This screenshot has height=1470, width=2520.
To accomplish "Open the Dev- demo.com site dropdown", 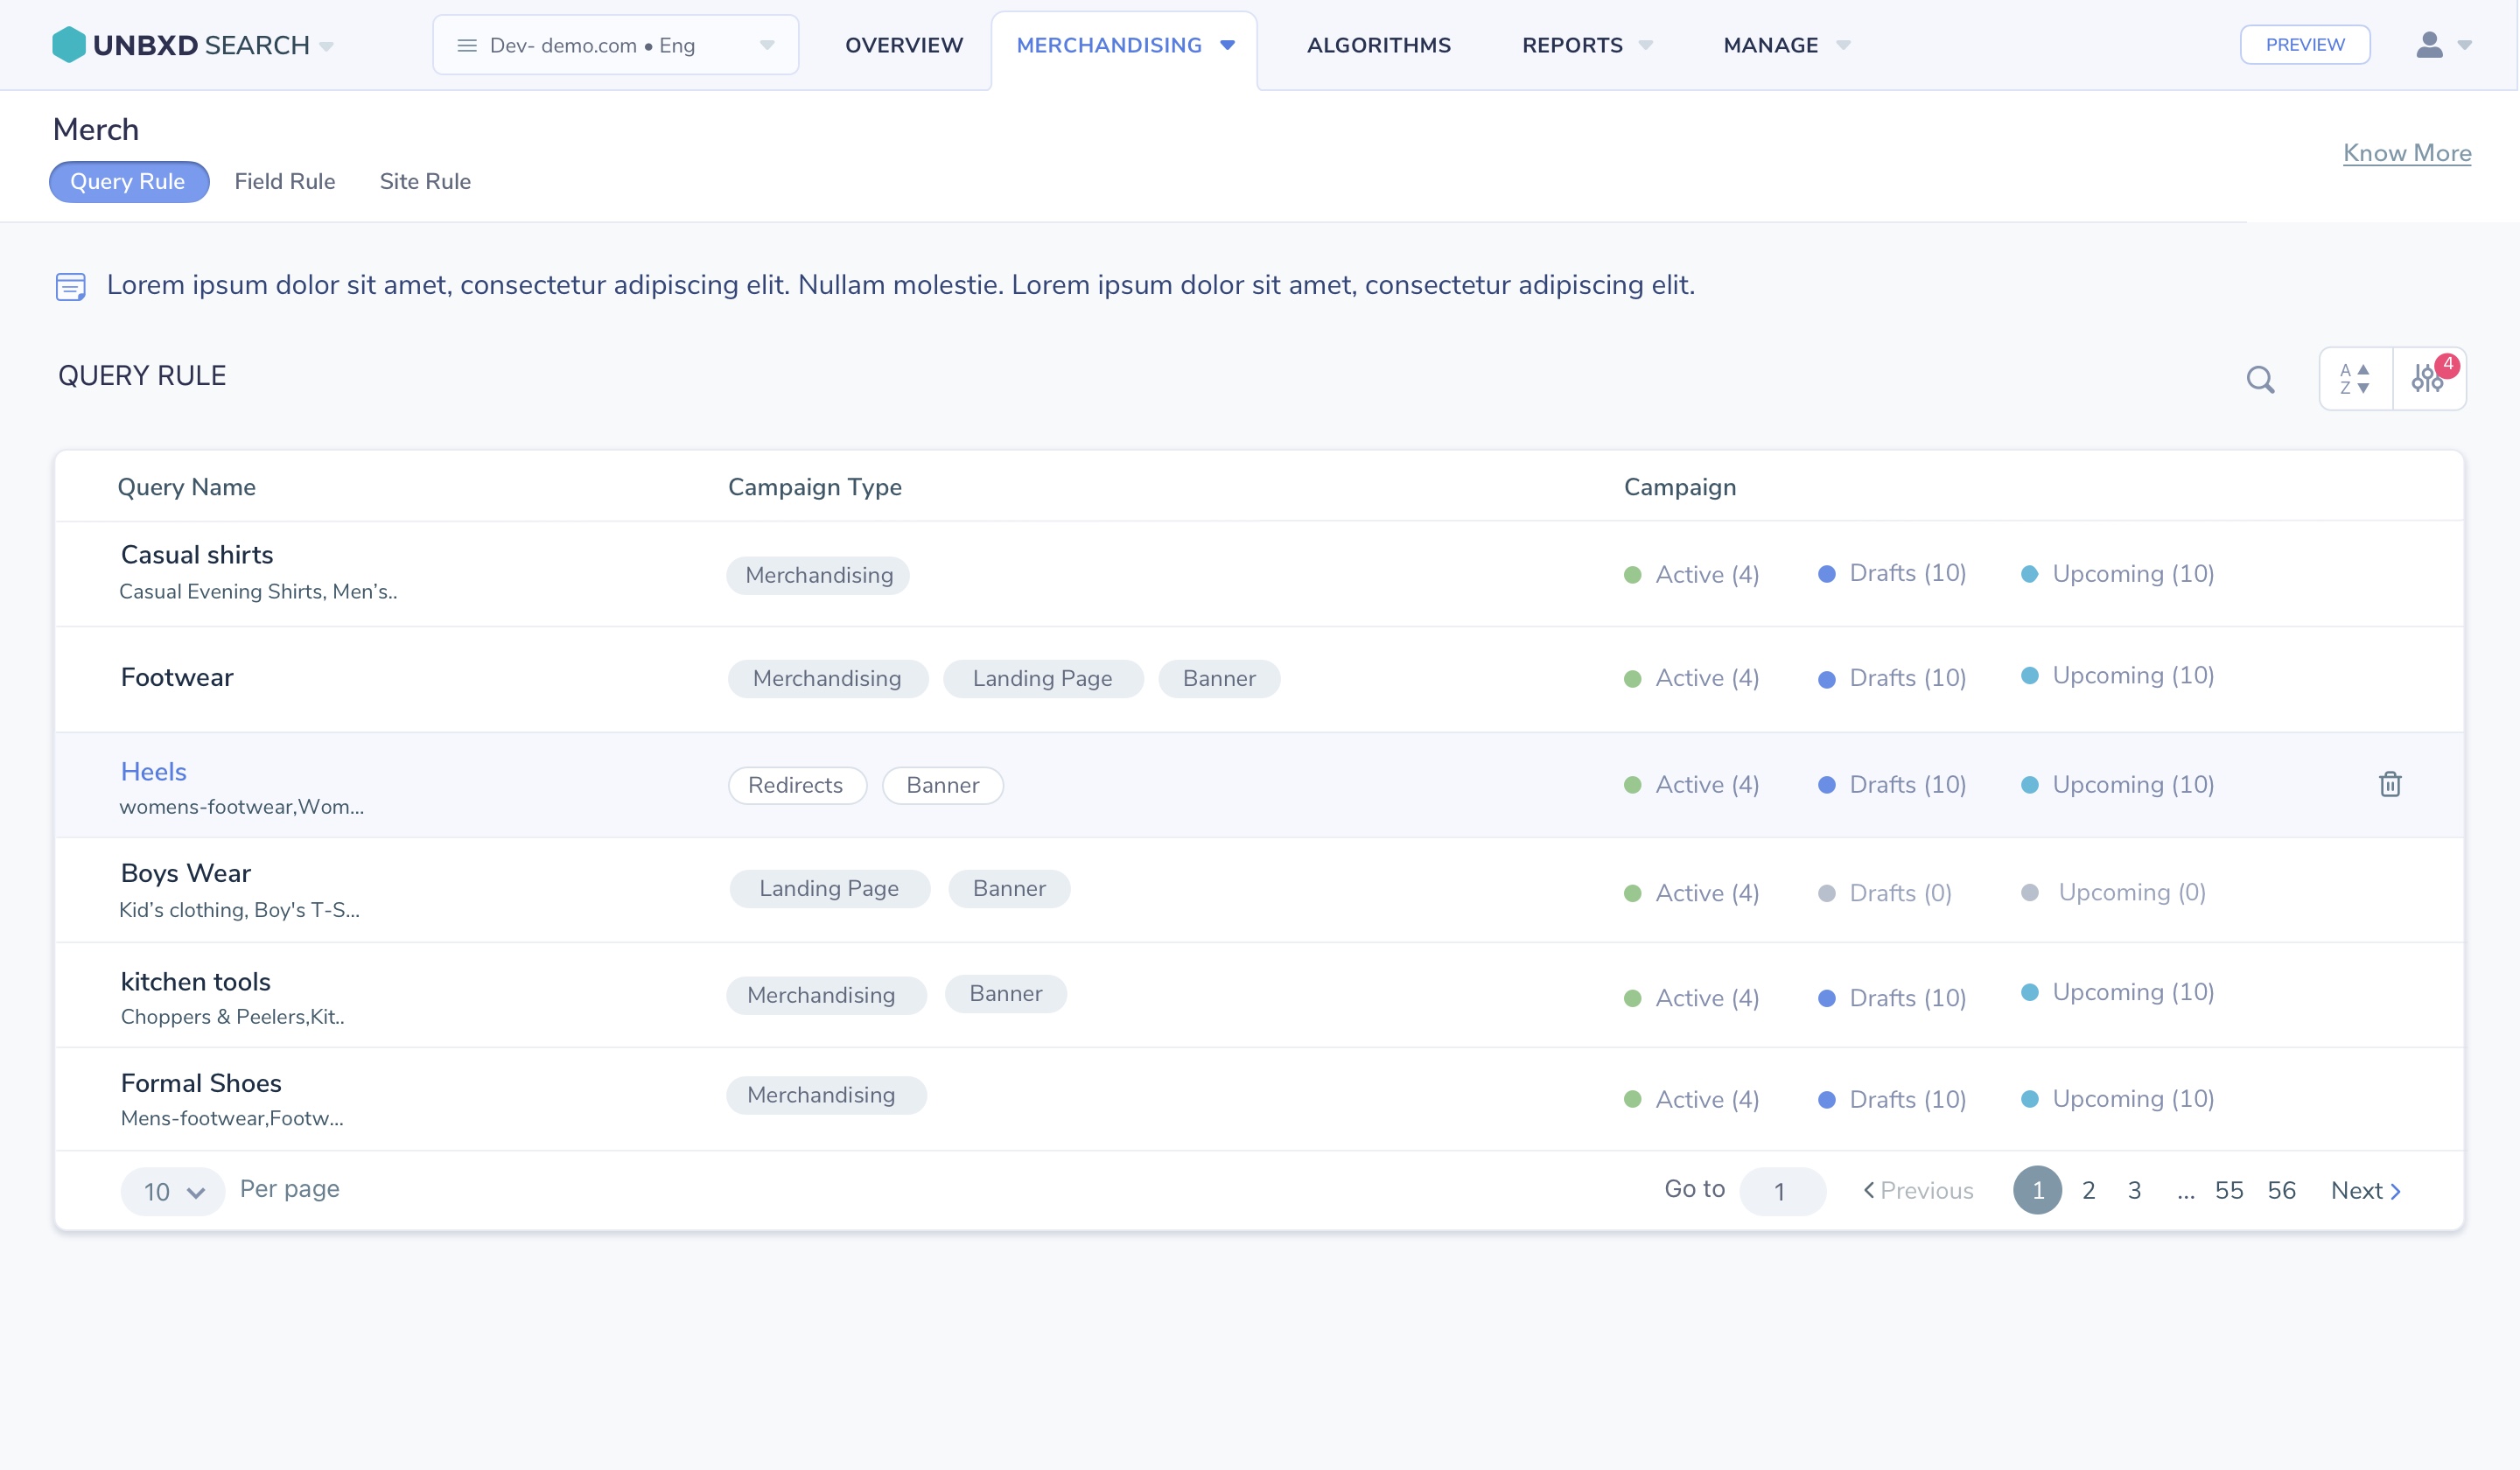I will [x=615, y=45].
